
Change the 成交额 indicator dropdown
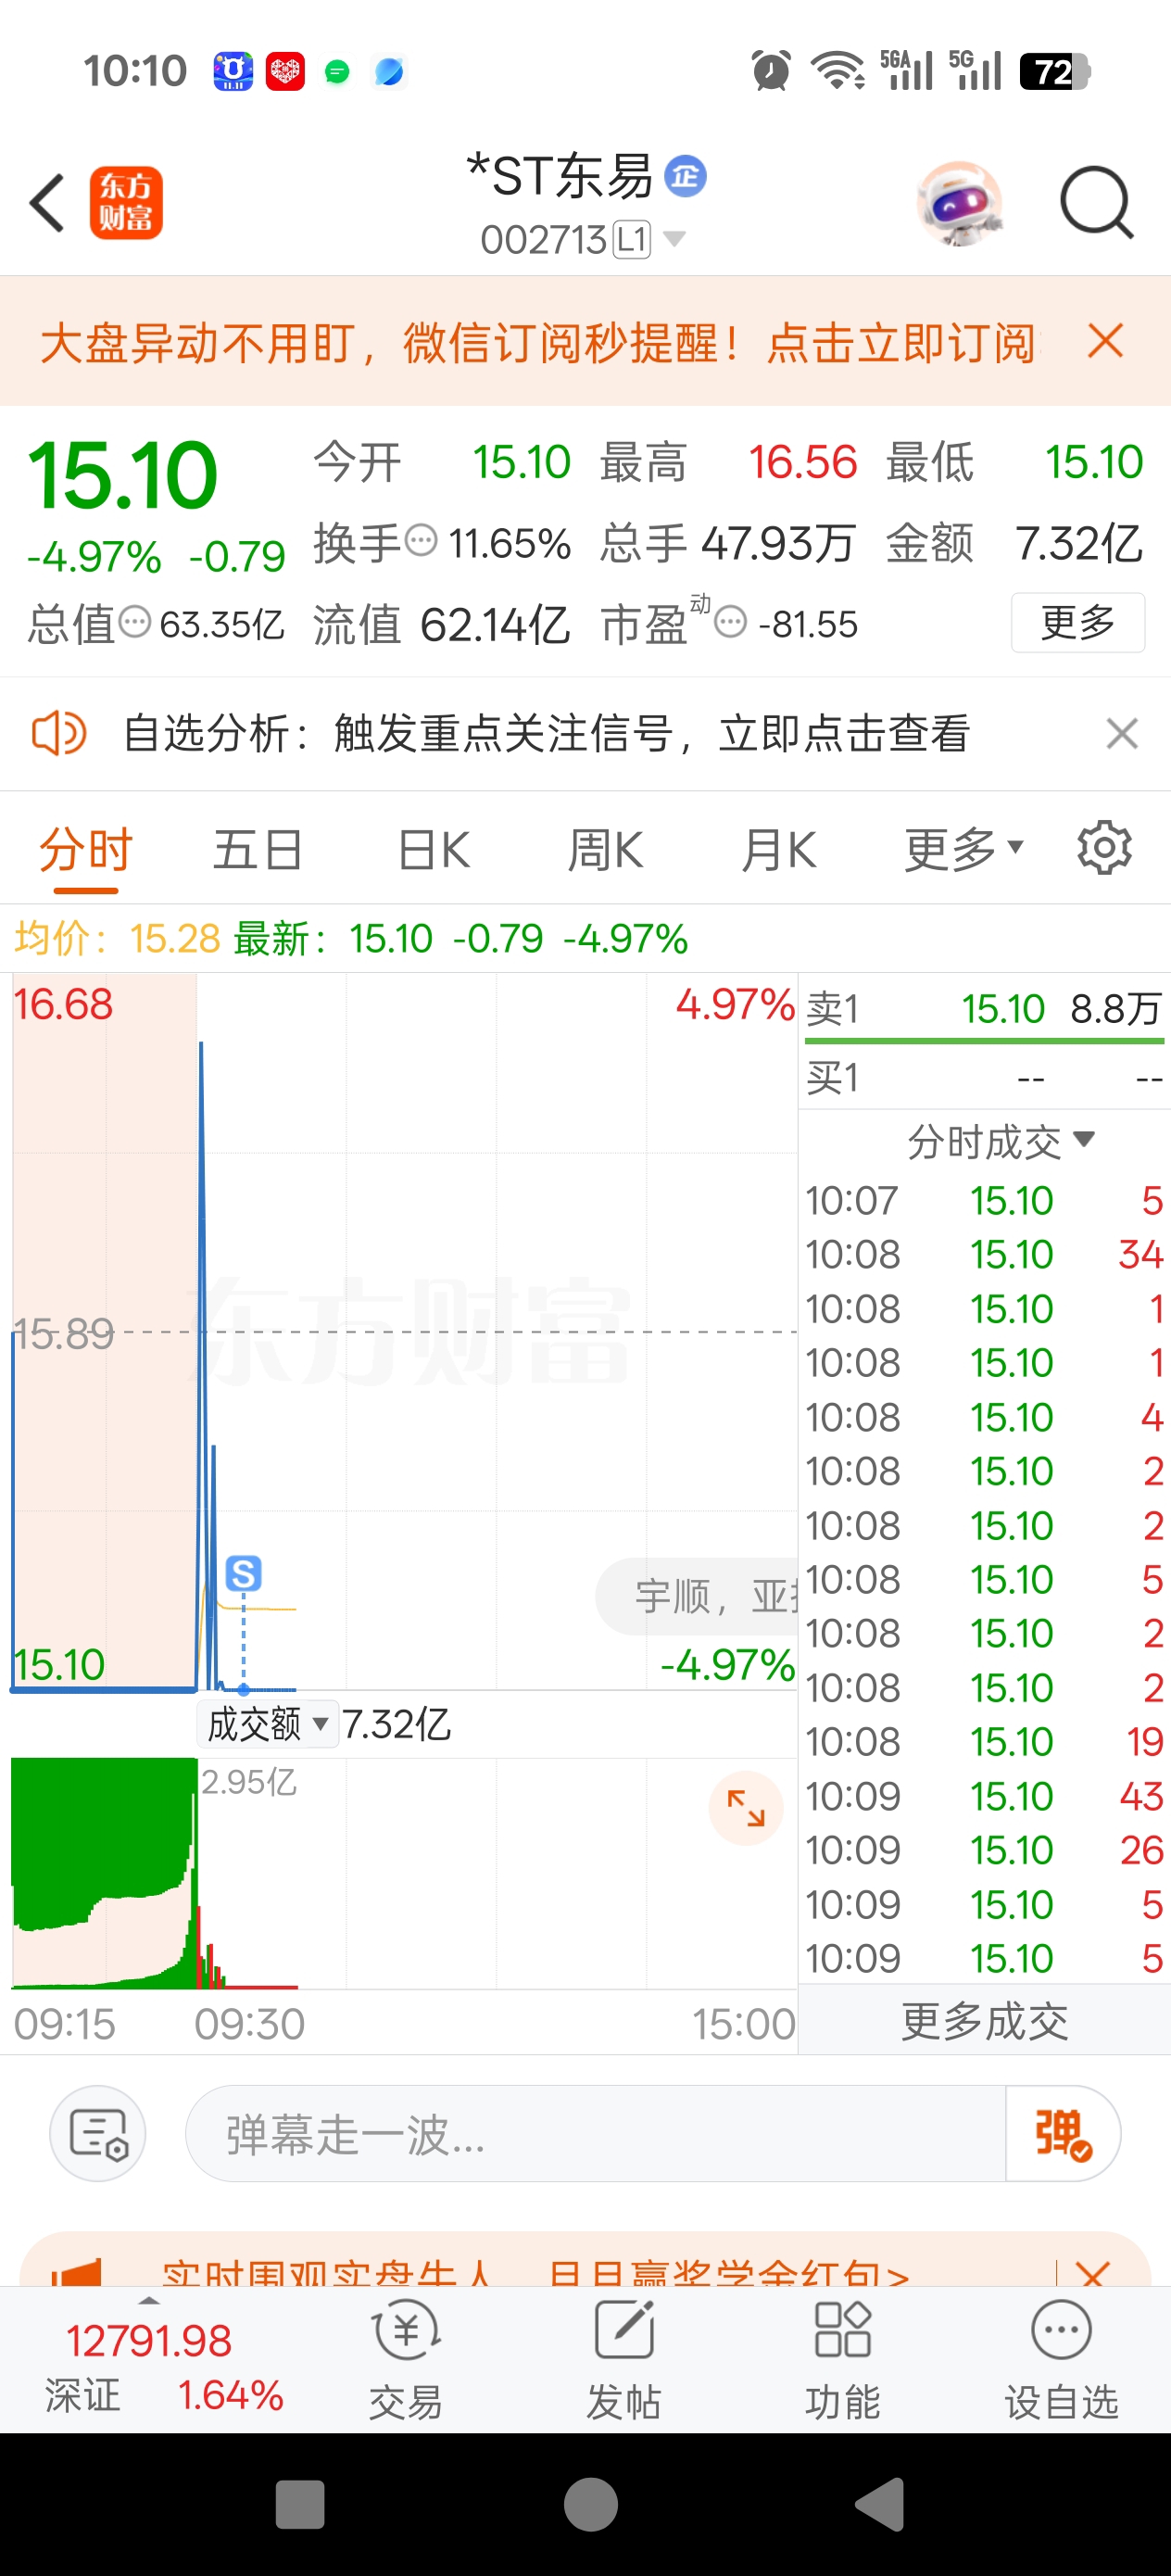(268, 1724)
